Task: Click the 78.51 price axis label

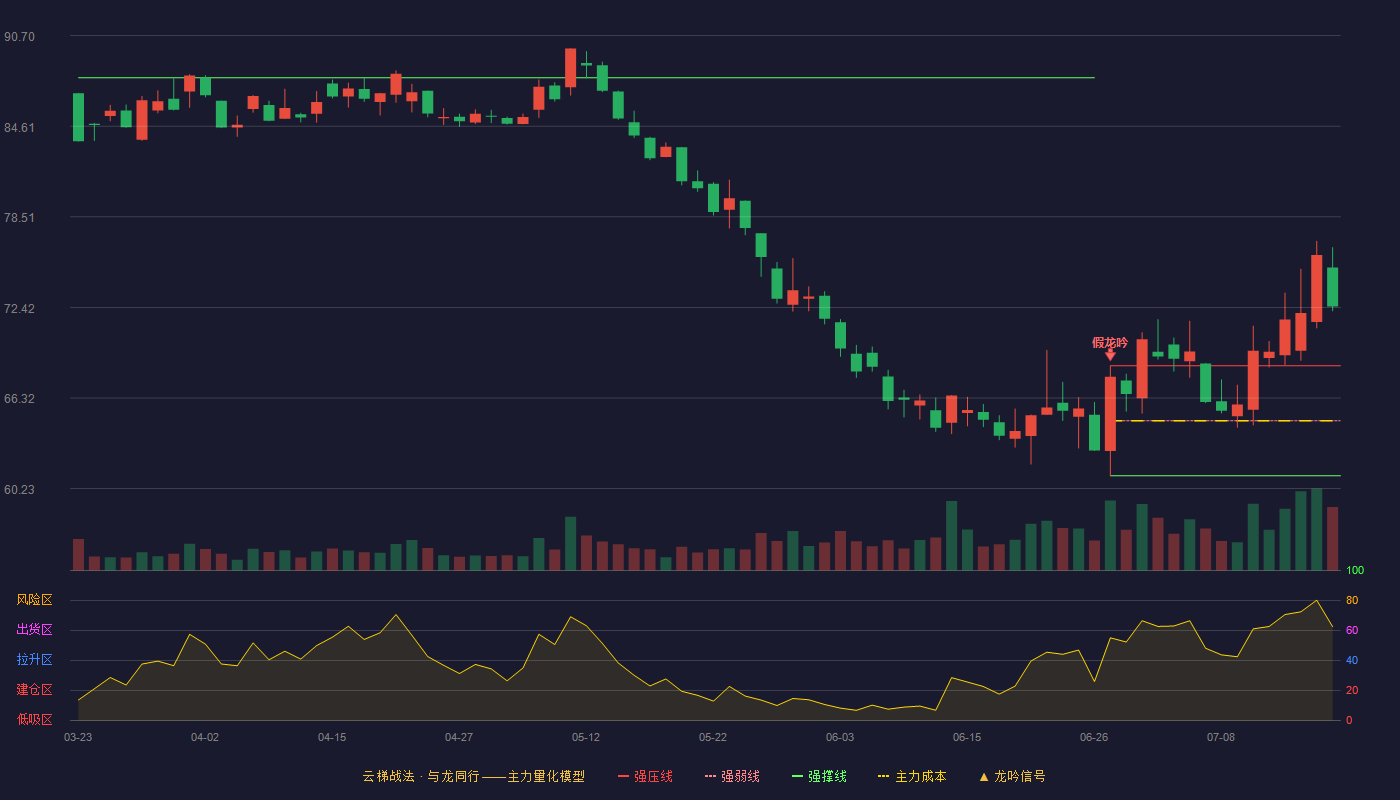Action: click(x=19, y=218)
